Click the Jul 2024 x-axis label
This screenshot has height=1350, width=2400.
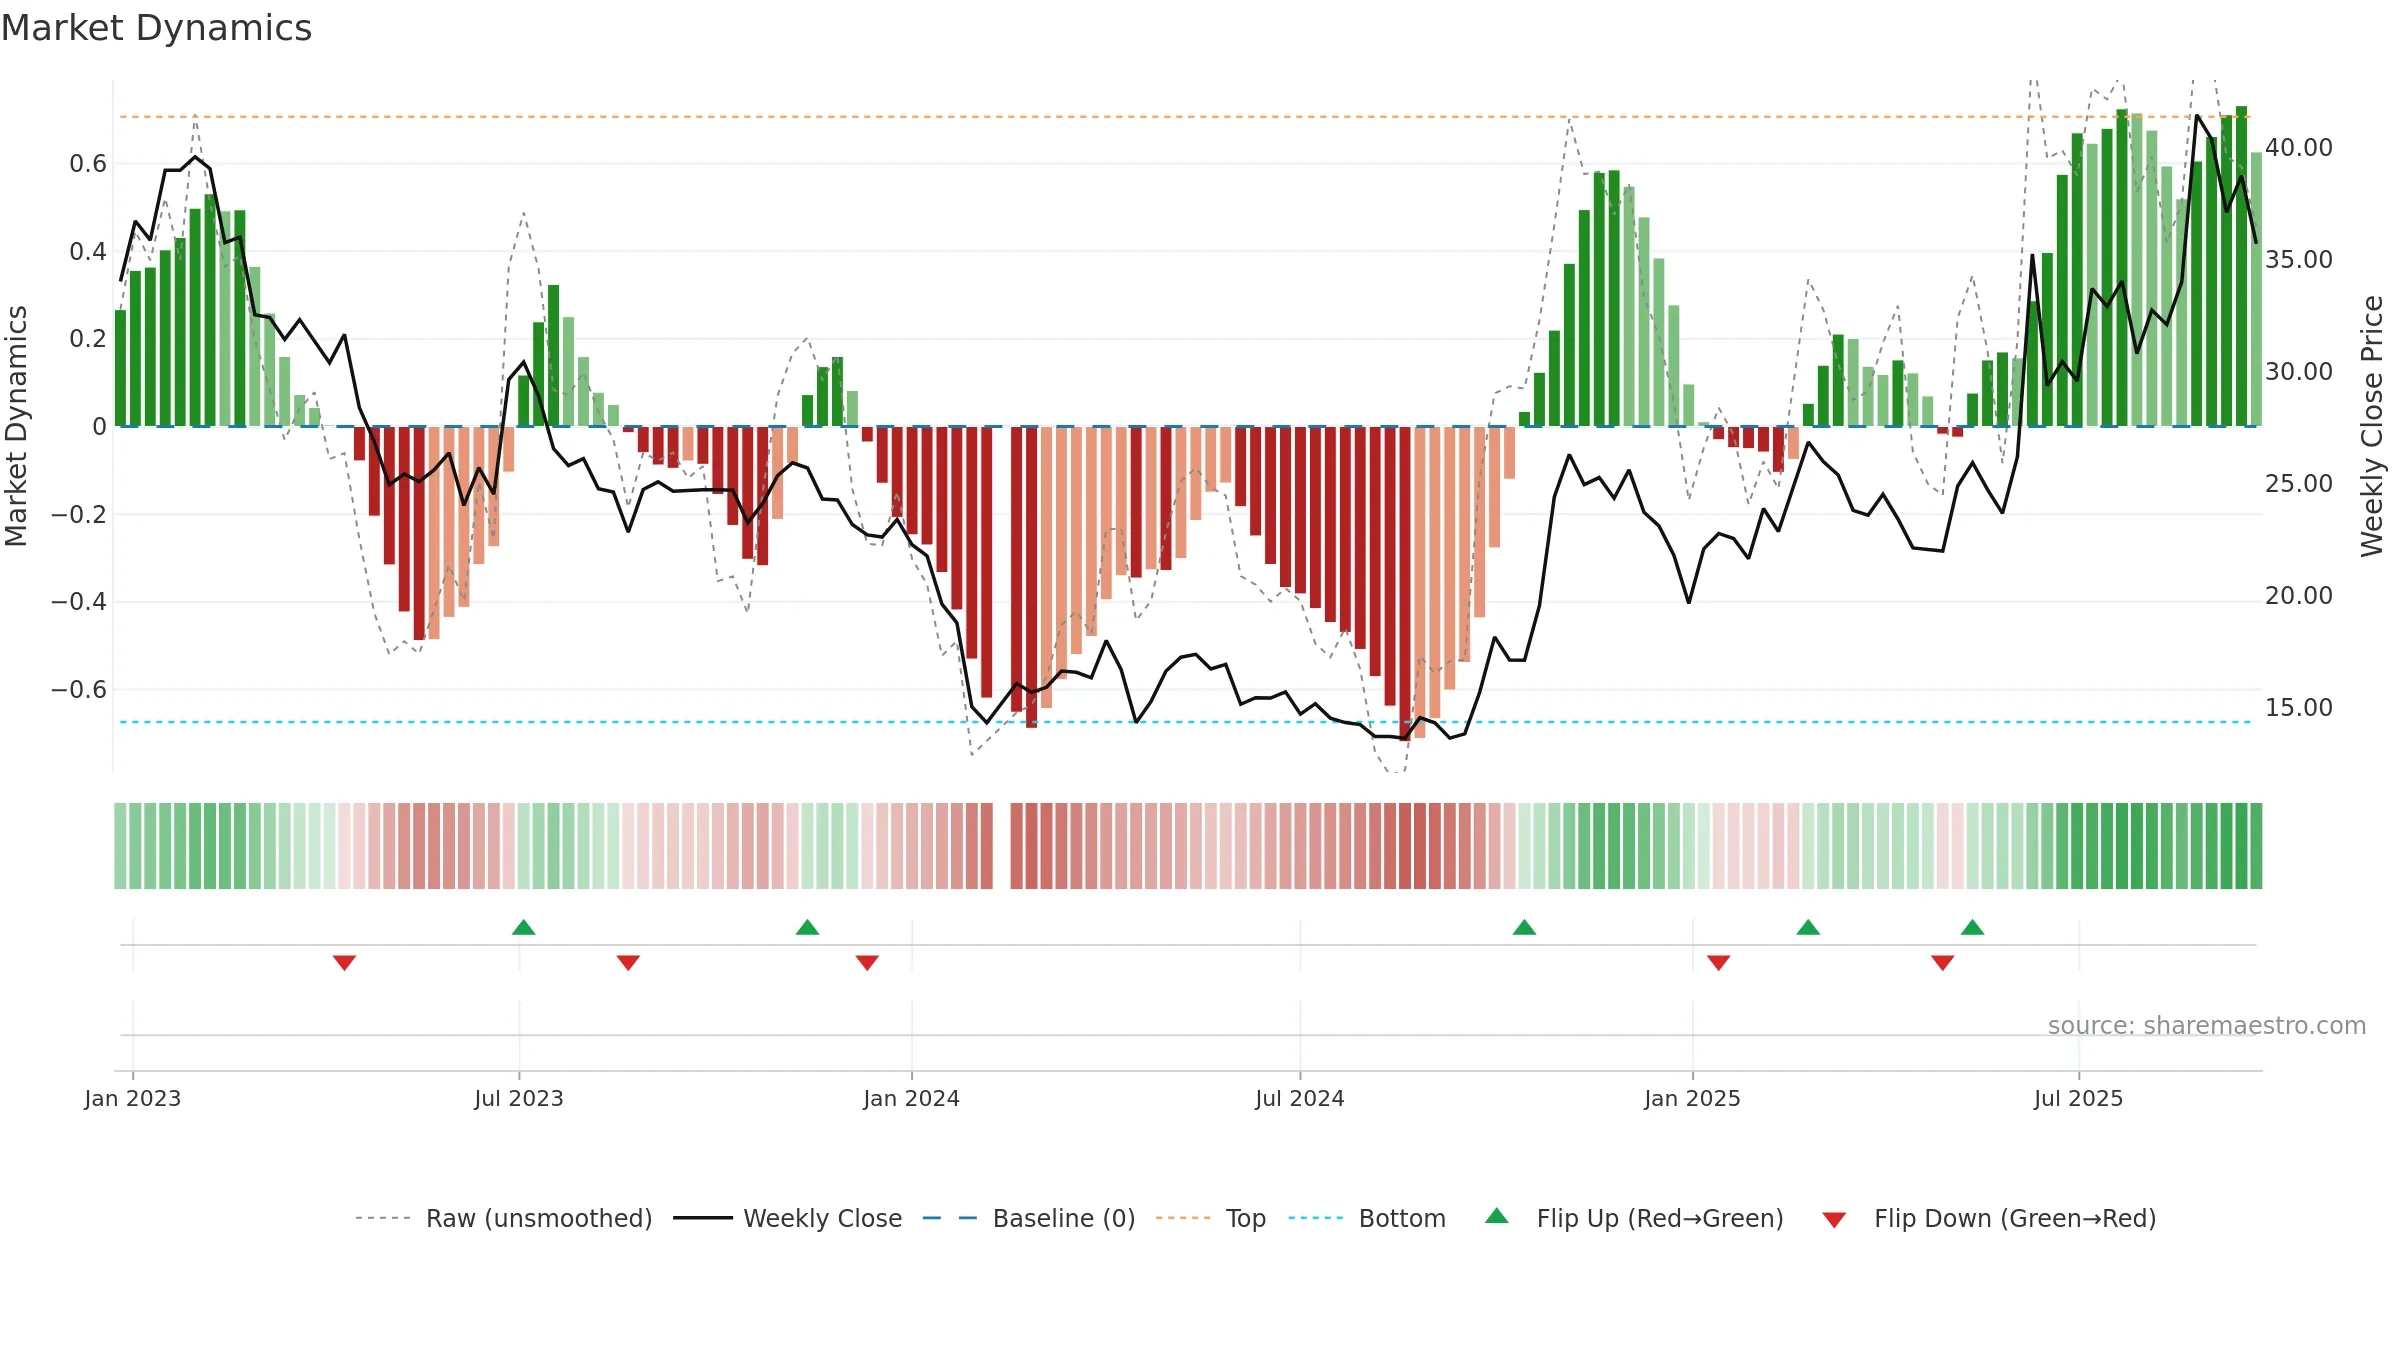pos(1300,1098)
